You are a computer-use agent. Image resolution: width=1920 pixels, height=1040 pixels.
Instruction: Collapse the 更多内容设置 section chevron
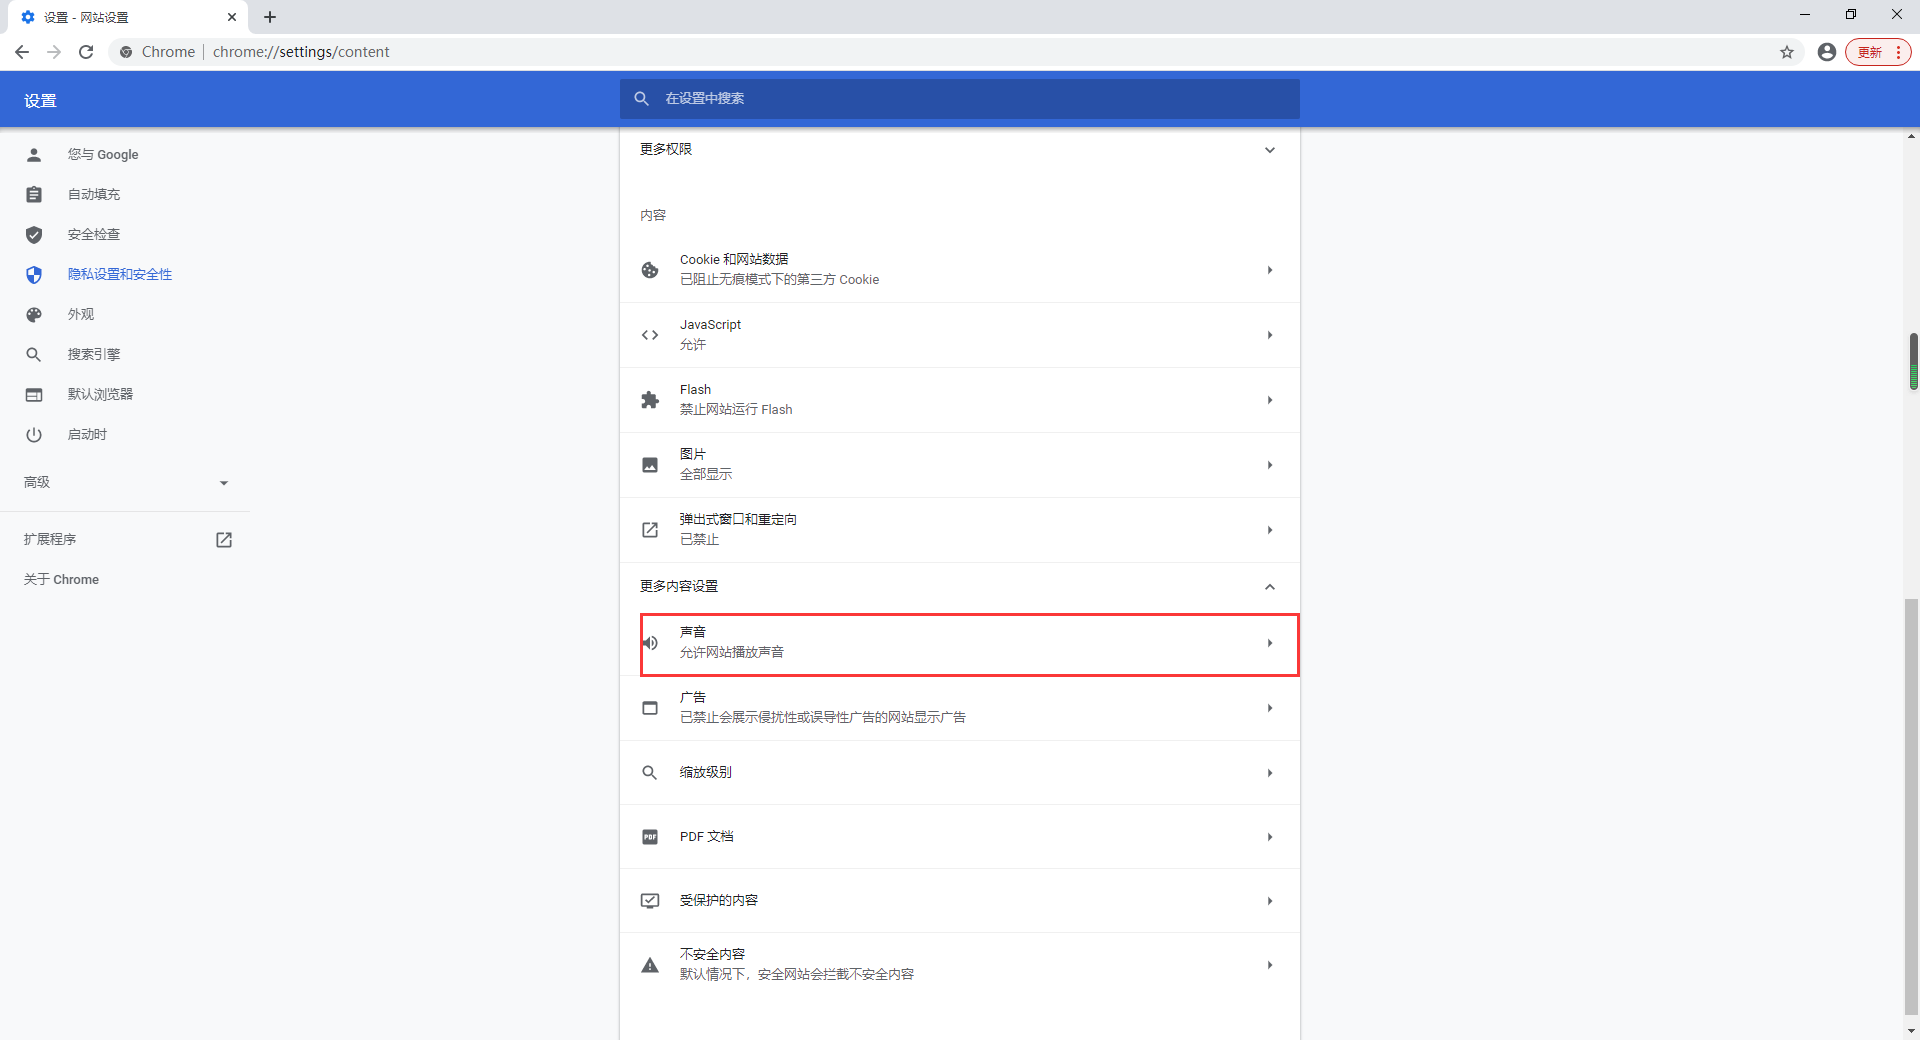[1270, 587]
